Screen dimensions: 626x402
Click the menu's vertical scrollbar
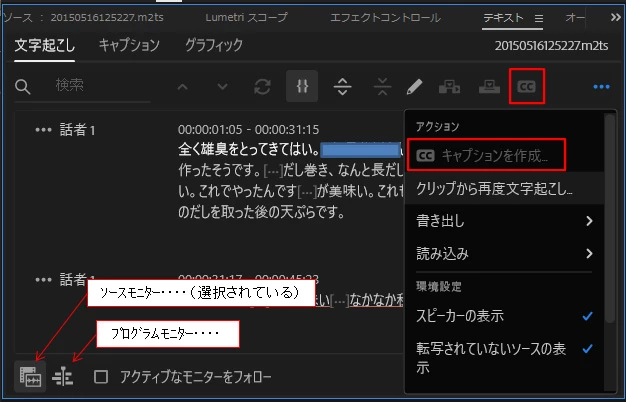click(x=610, y=218)
